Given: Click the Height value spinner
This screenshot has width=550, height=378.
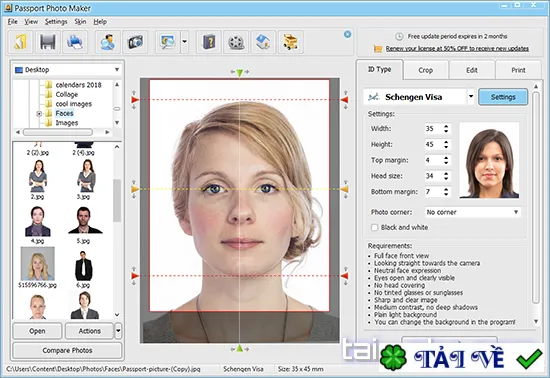Looking at the screenshot, I should tap(446, 144).
